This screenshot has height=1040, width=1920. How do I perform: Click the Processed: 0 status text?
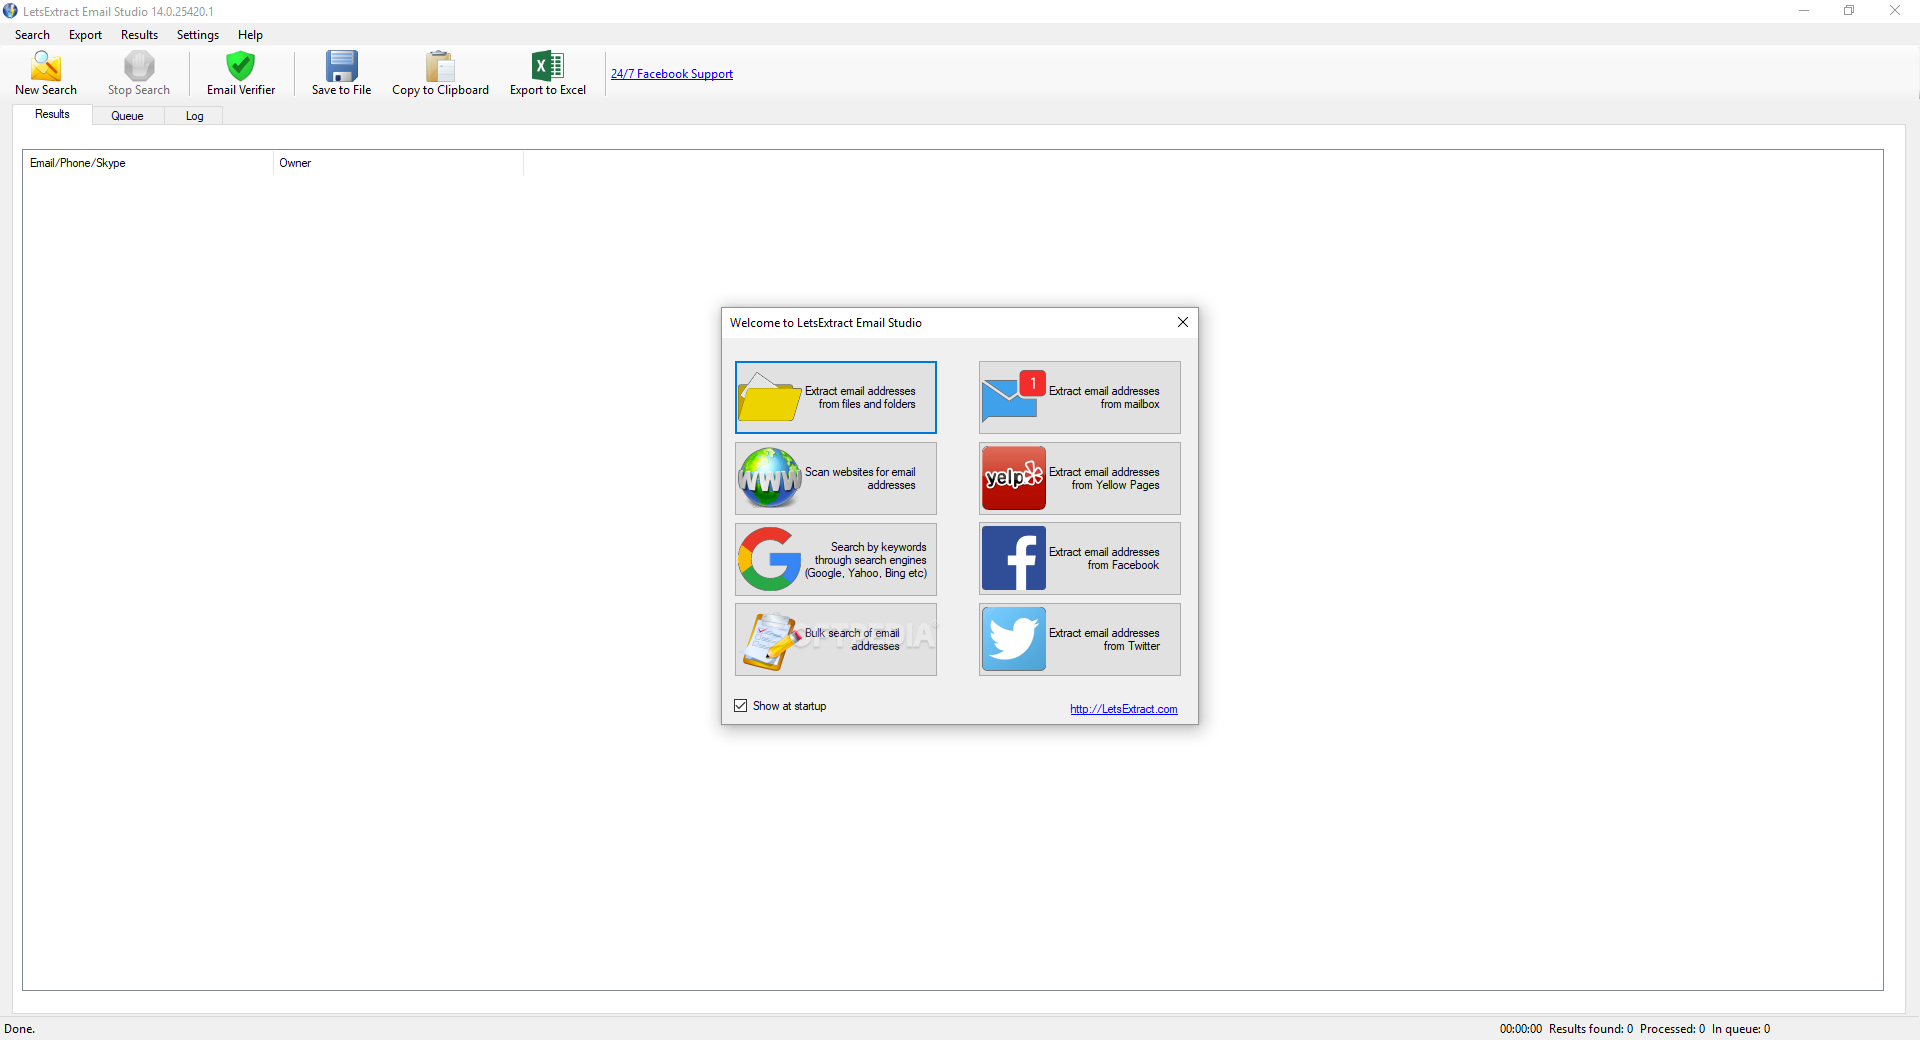coord(1672,1029)
